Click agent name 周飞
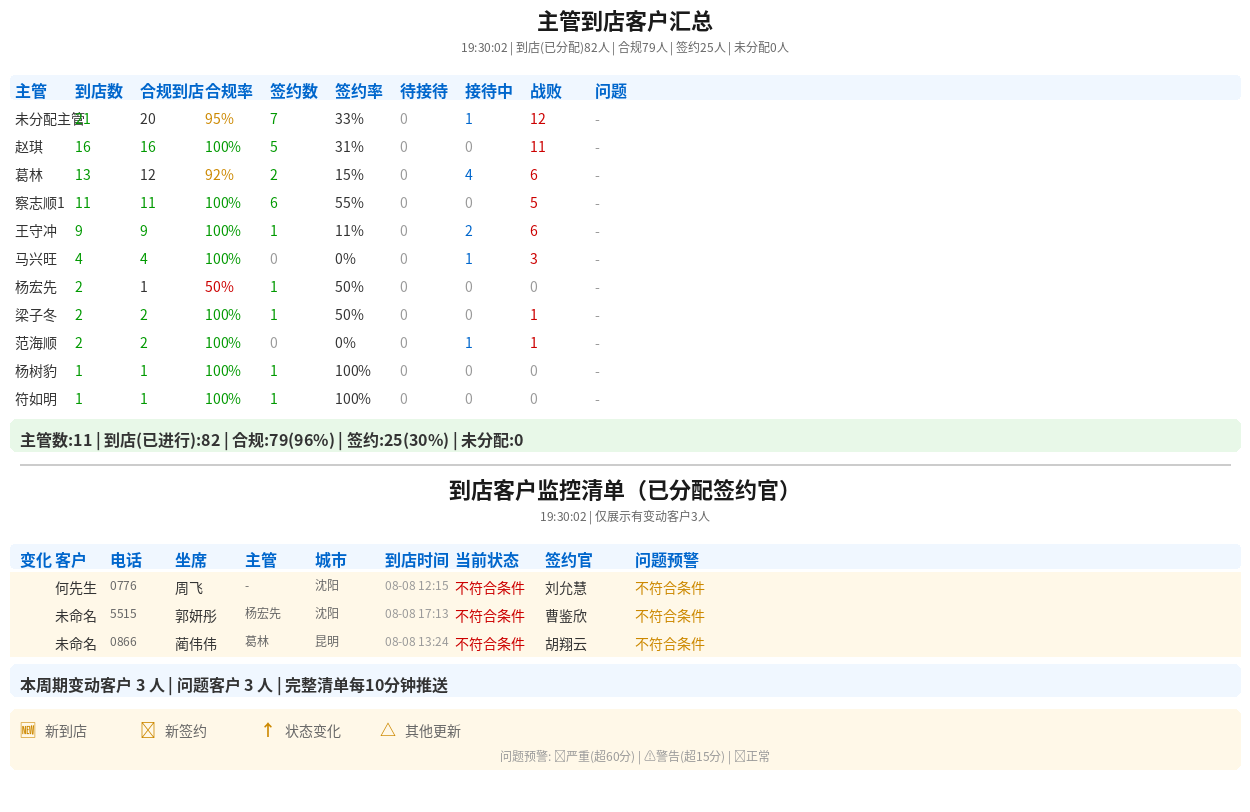 point(189,588)
